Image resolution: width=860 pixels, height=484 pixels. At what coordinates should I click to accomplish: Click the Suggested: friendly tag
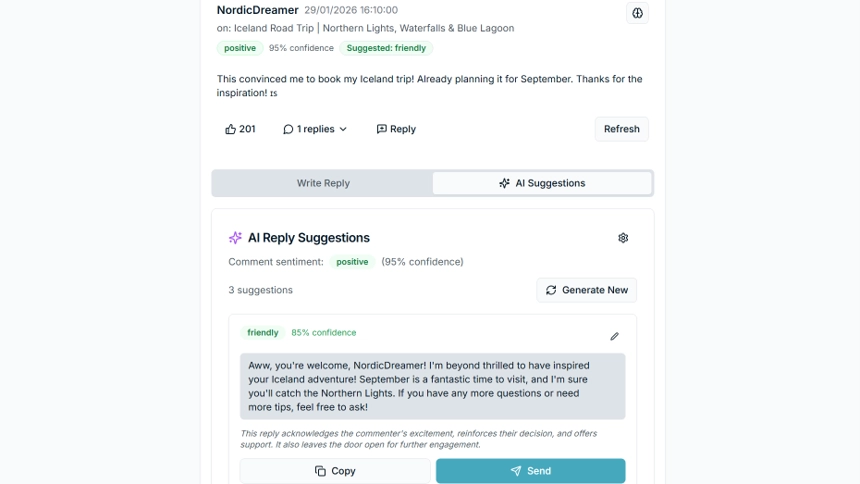(x=386, y=48)
